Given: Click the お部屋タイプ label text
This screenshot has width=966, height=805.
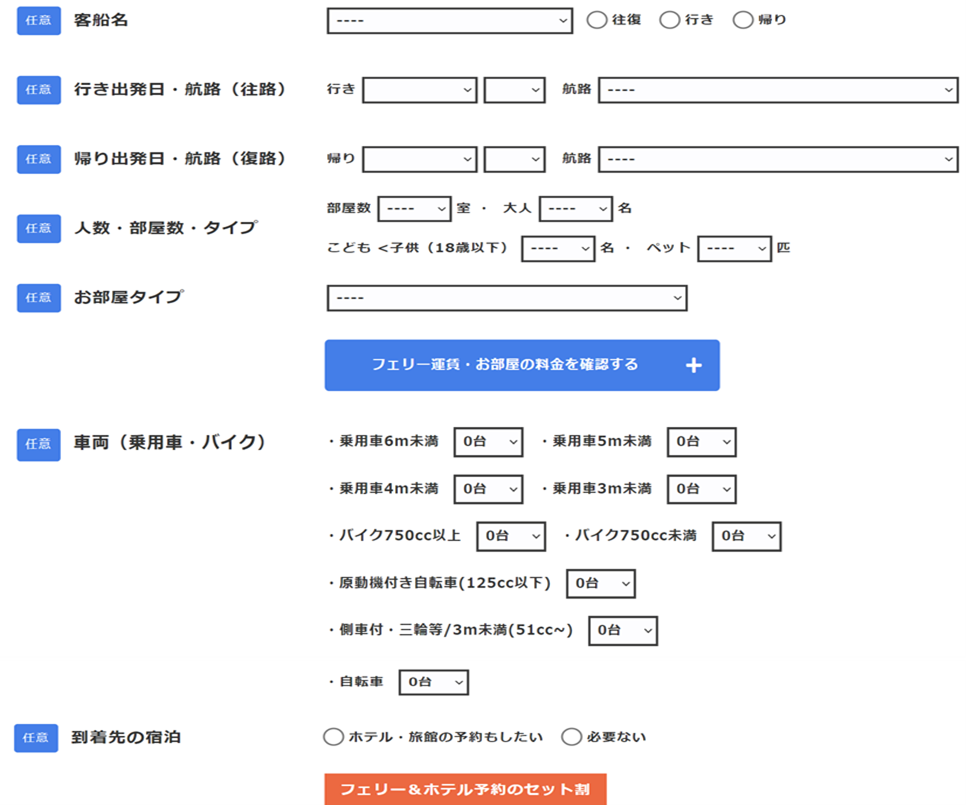Looking at the screenshot, I should point(129,297).
